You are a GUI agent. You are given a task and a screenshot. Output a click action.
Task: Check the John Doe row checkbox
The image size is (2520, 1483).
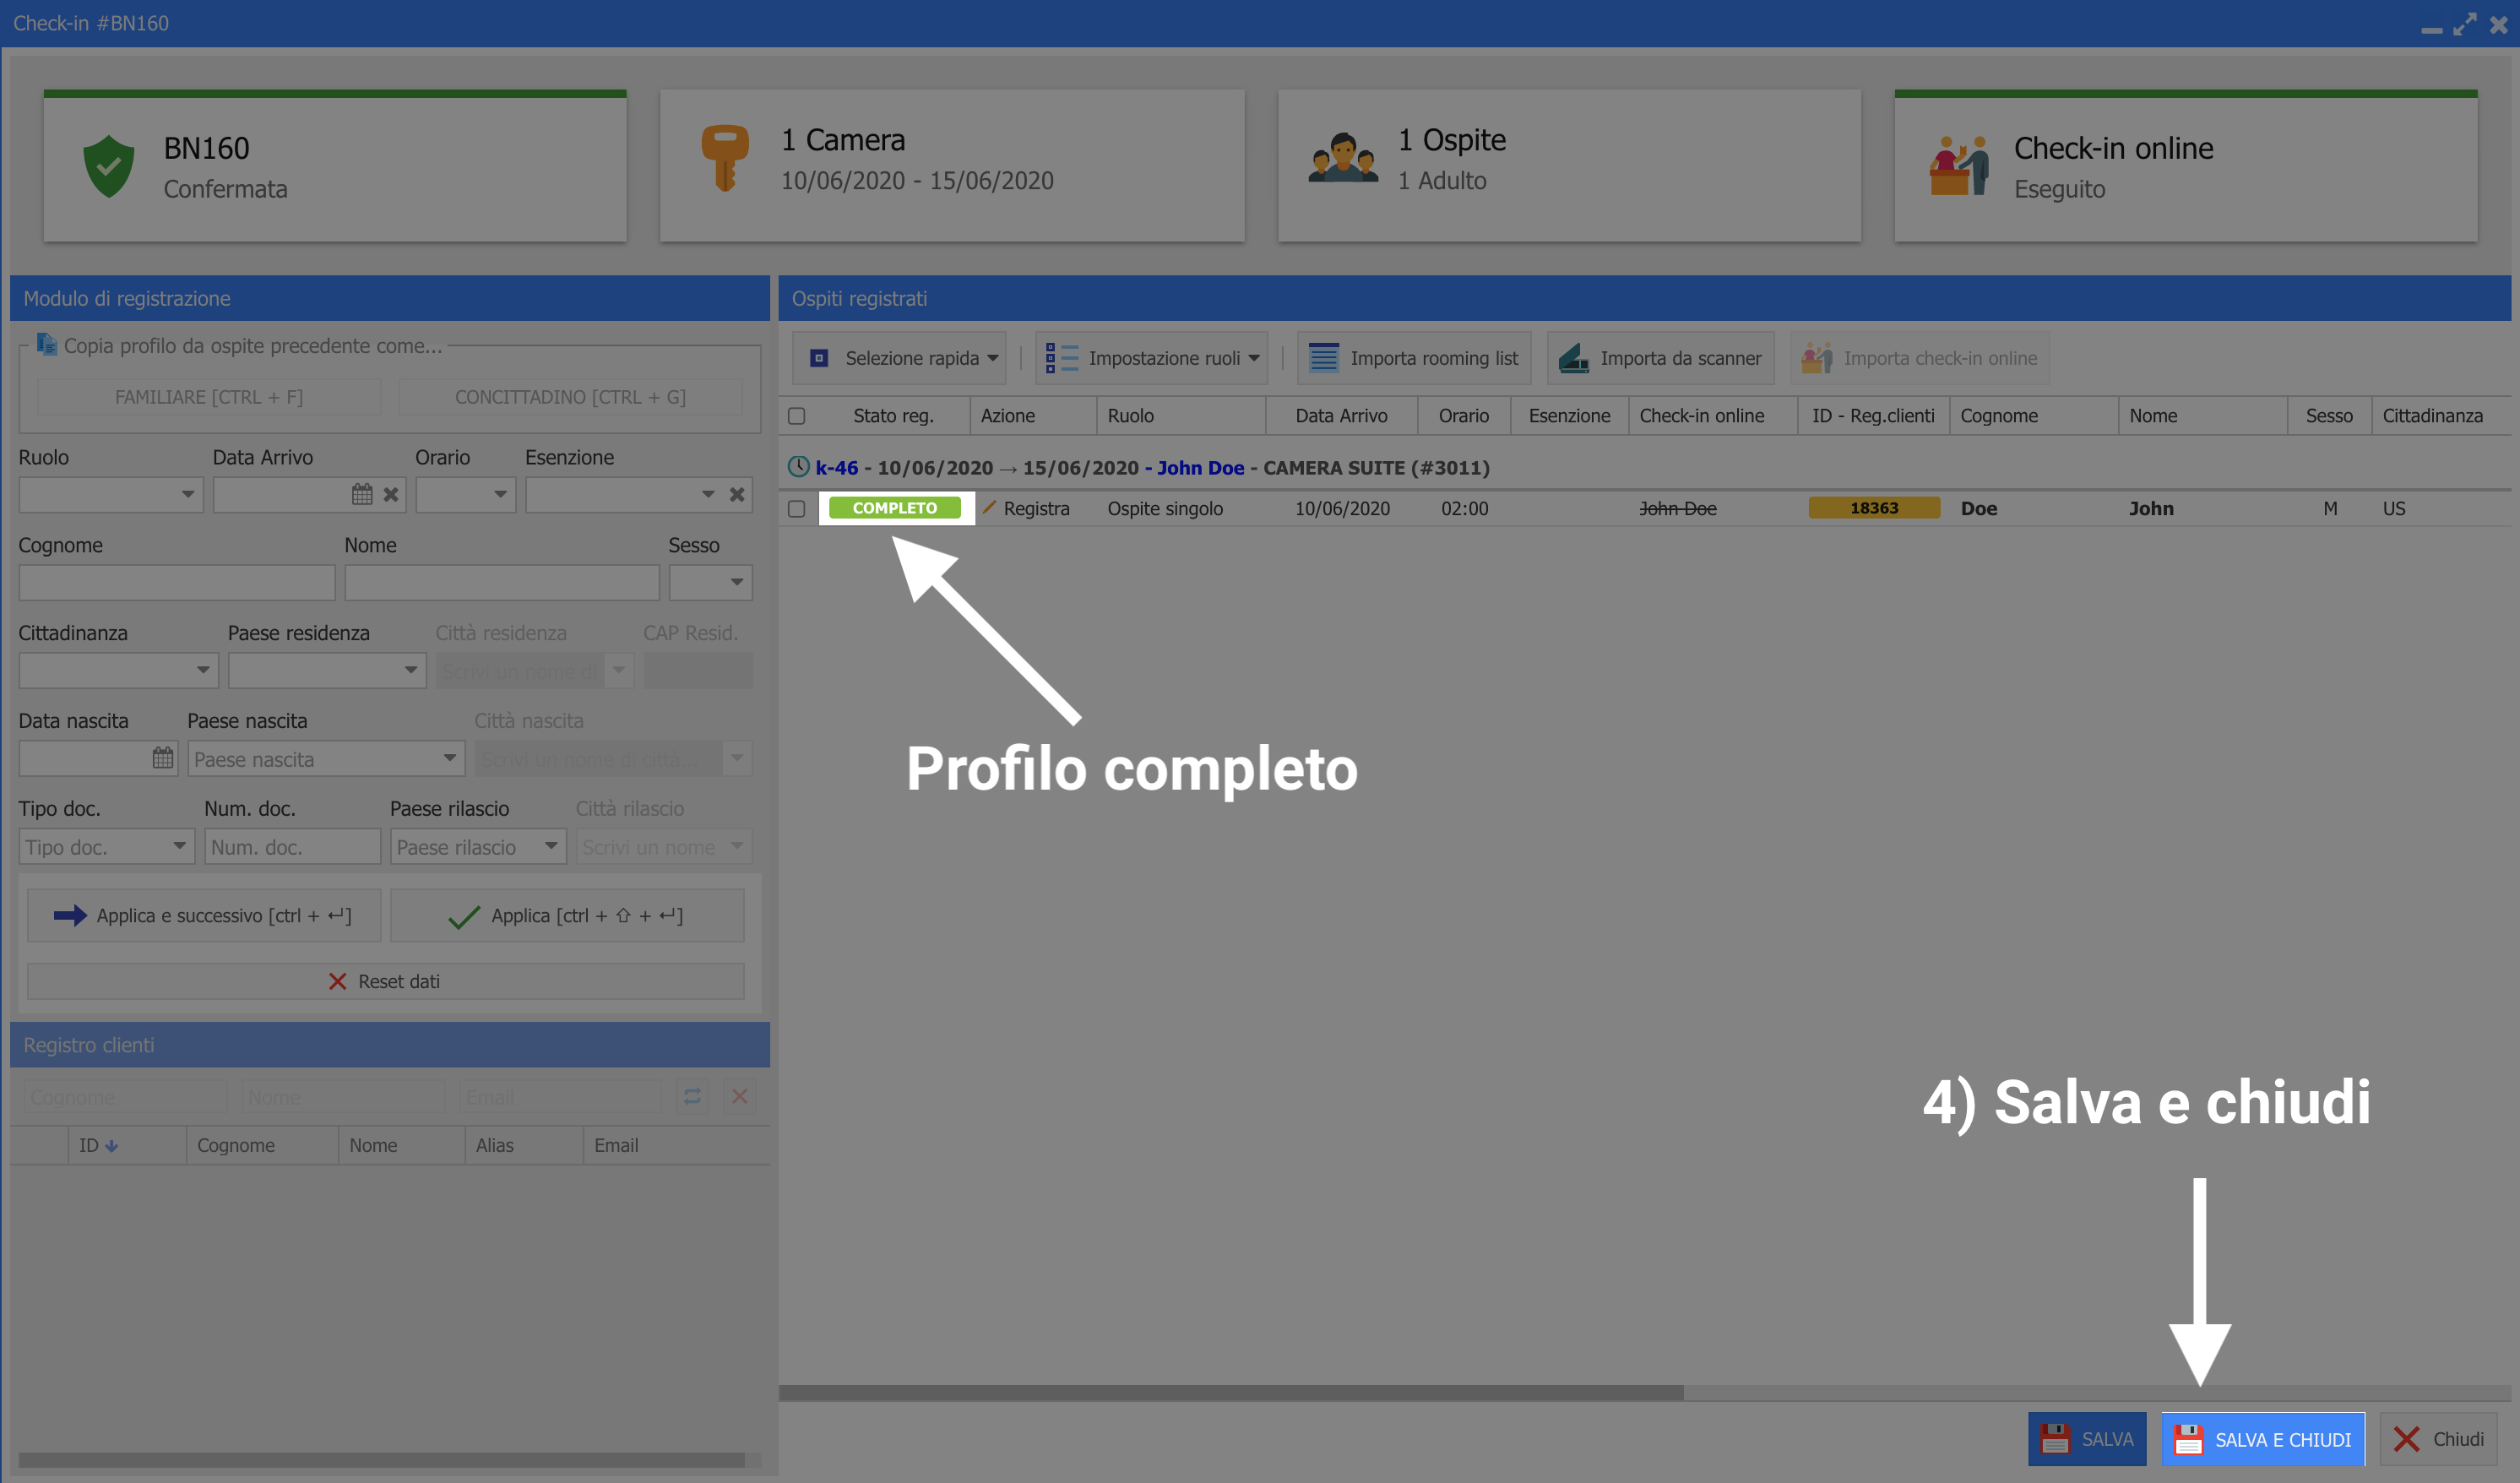797,509
